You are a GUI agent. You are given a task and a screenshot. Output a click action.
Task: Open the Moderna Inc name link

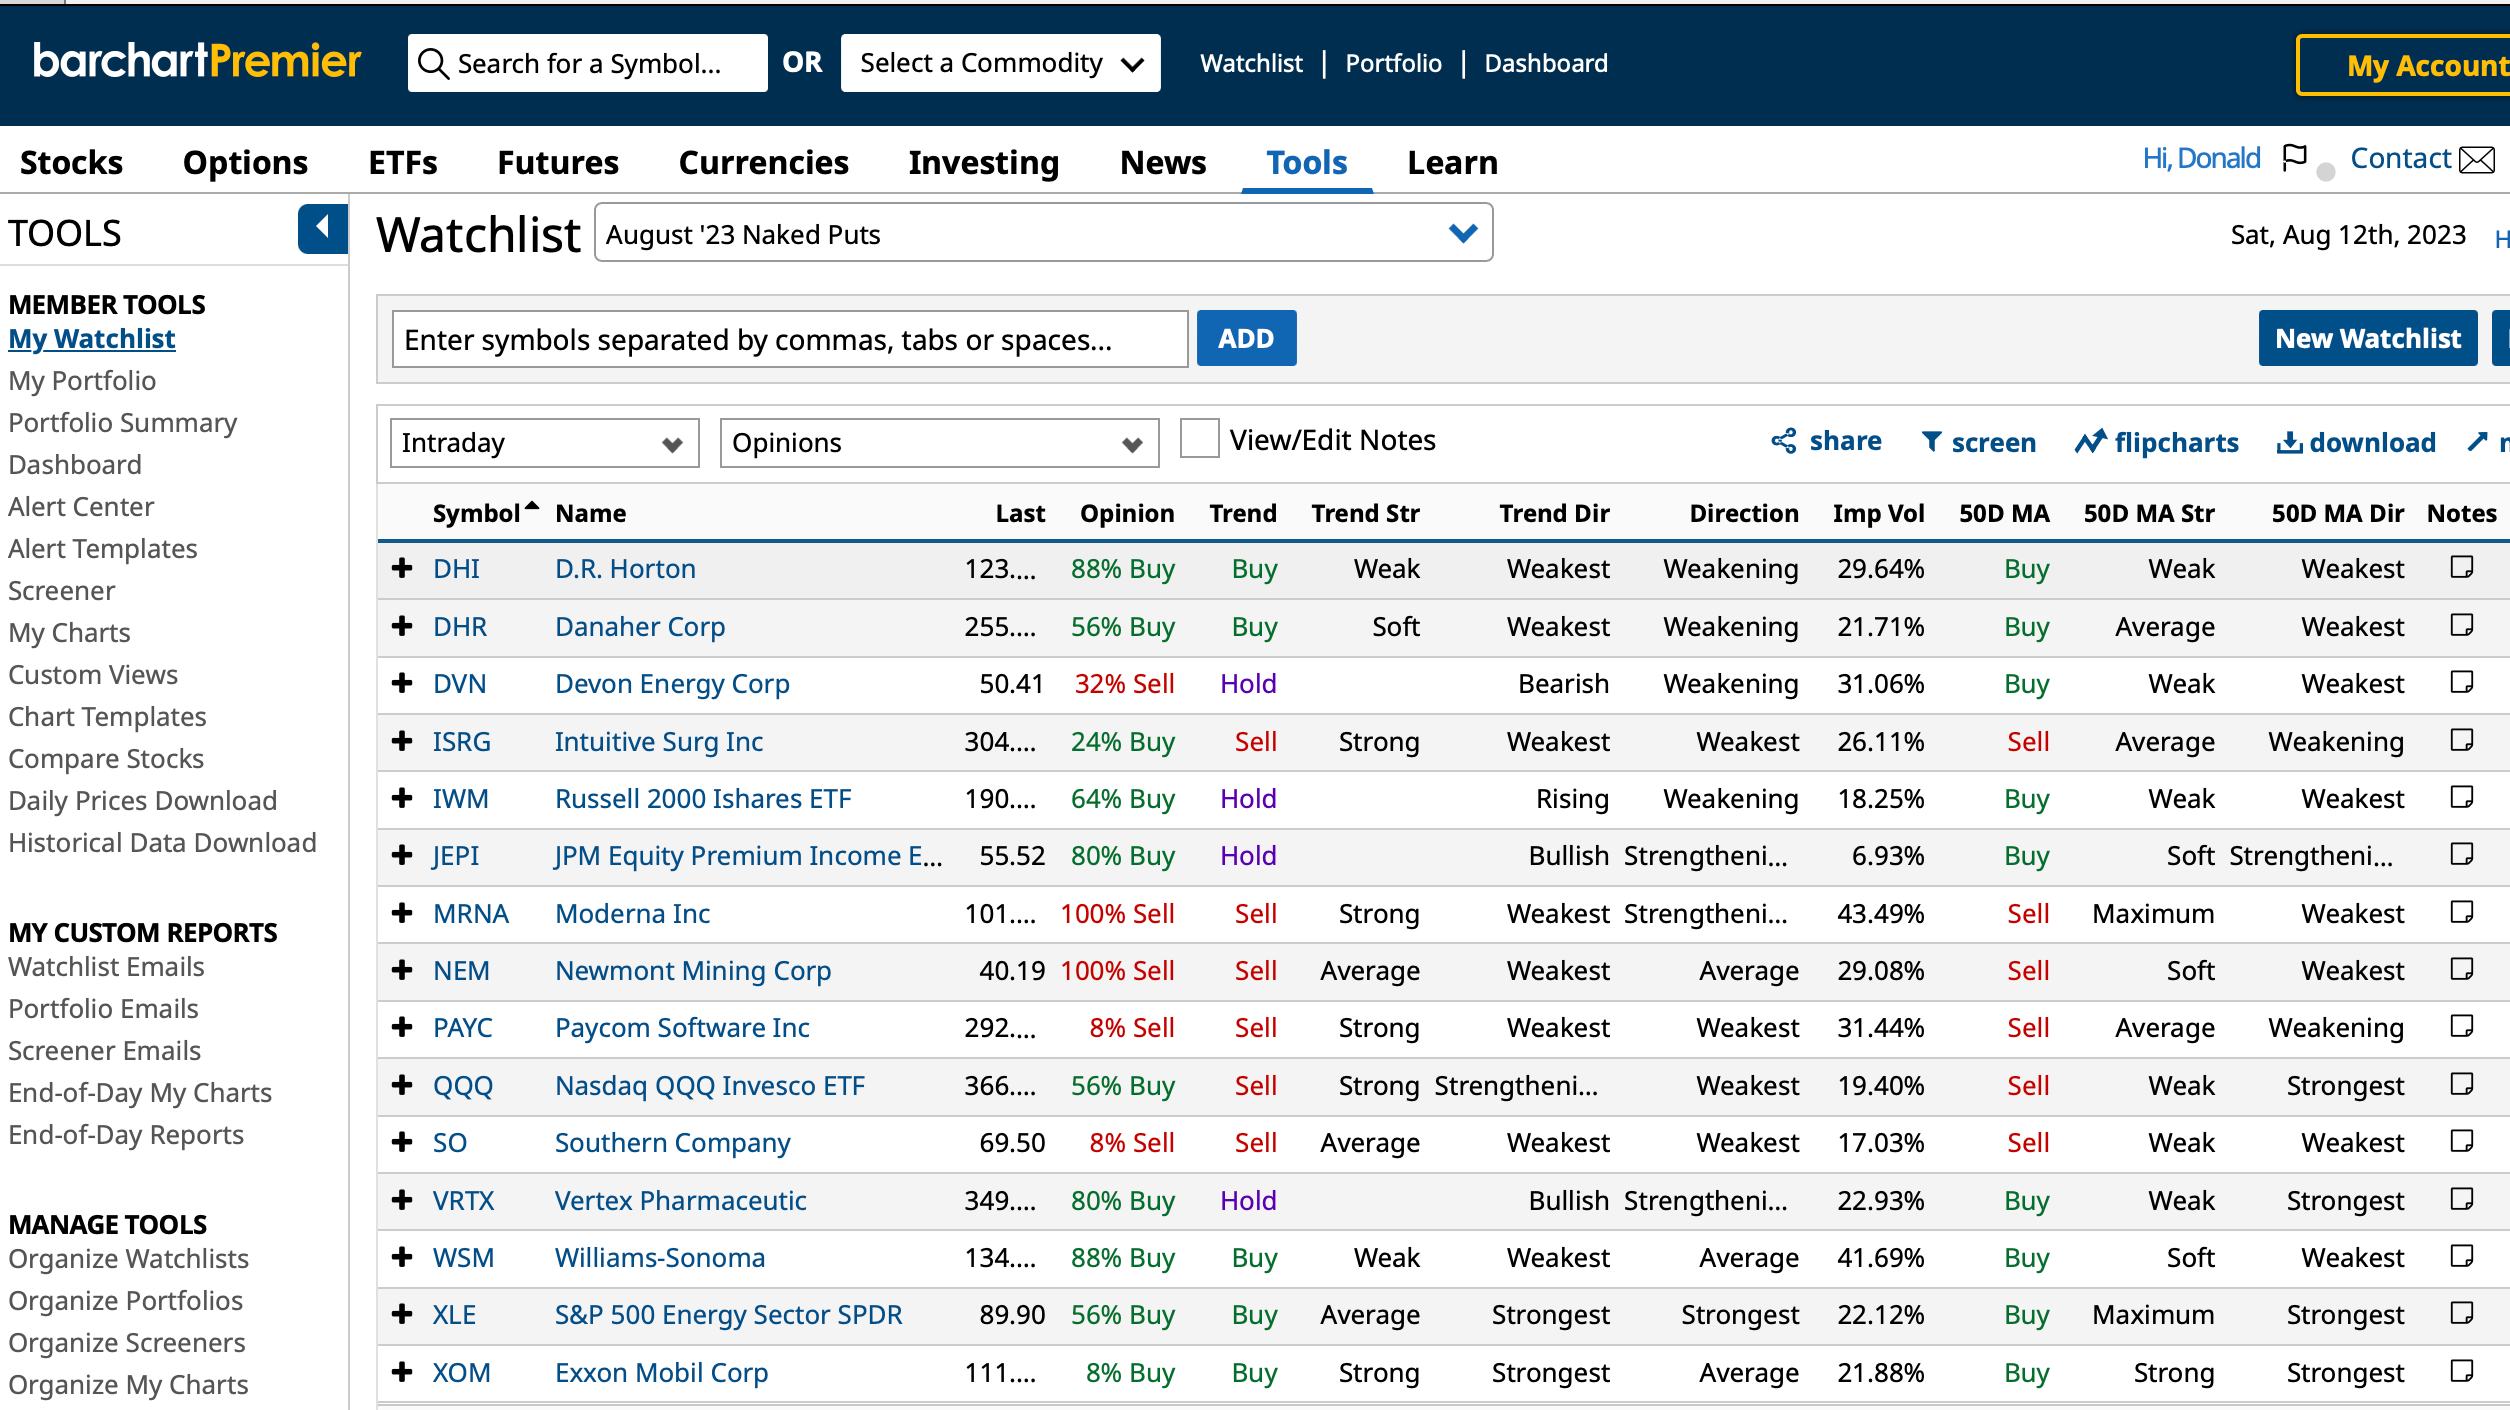632,913
